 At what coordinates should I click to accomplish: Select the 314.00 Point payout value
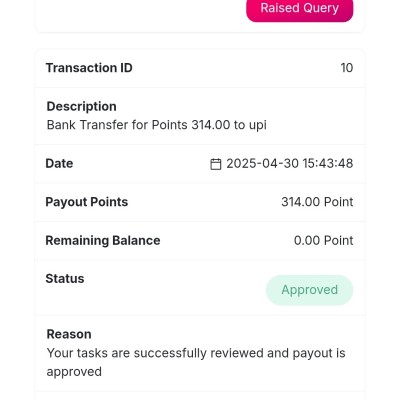pyautogui.click(x=317, y=202)
